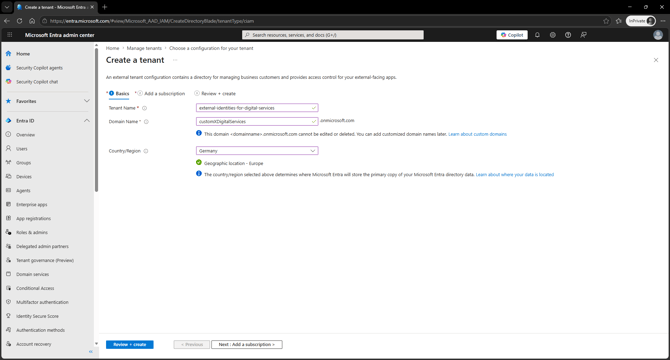670x360 pixels.
Task: Click Next : Add a subscription button
Action: (x=247, y=345)
